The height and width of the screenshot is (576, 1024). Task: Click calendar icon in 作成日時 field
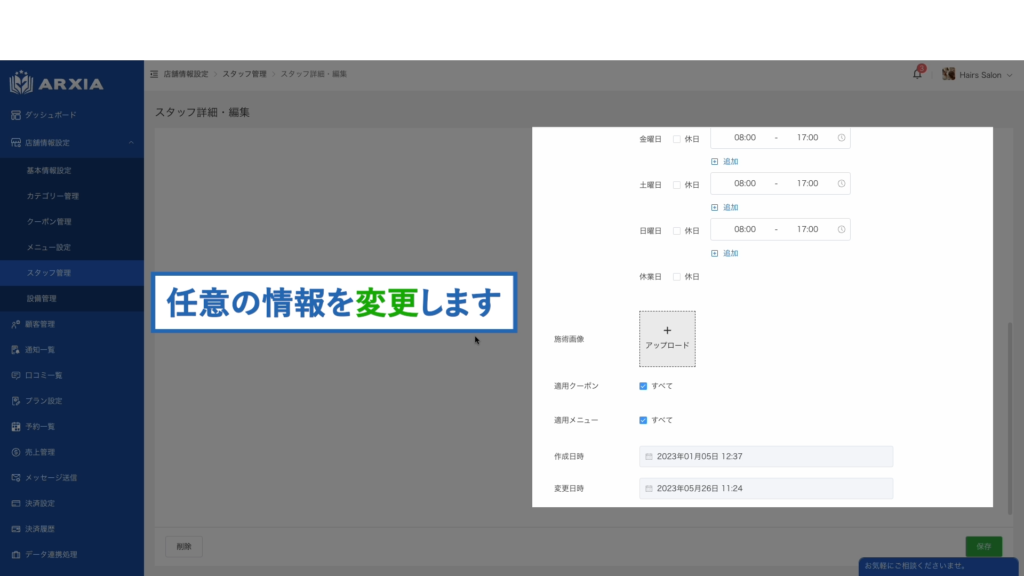648,456
